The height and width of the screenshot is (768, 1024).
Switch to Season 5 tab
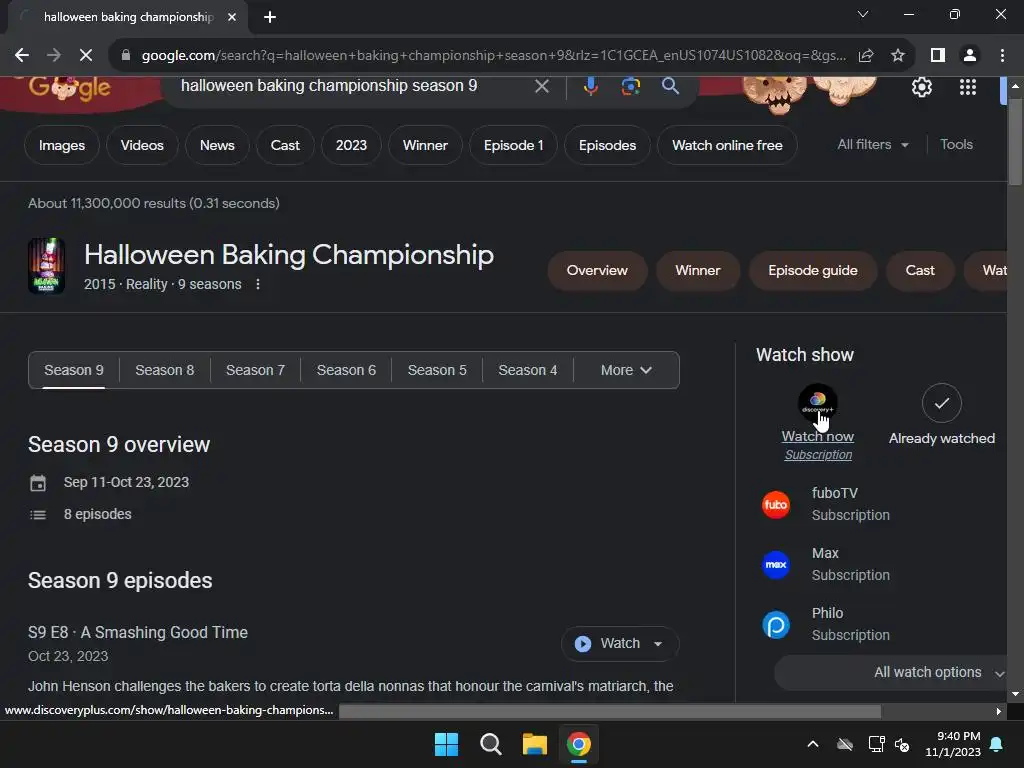437,370
